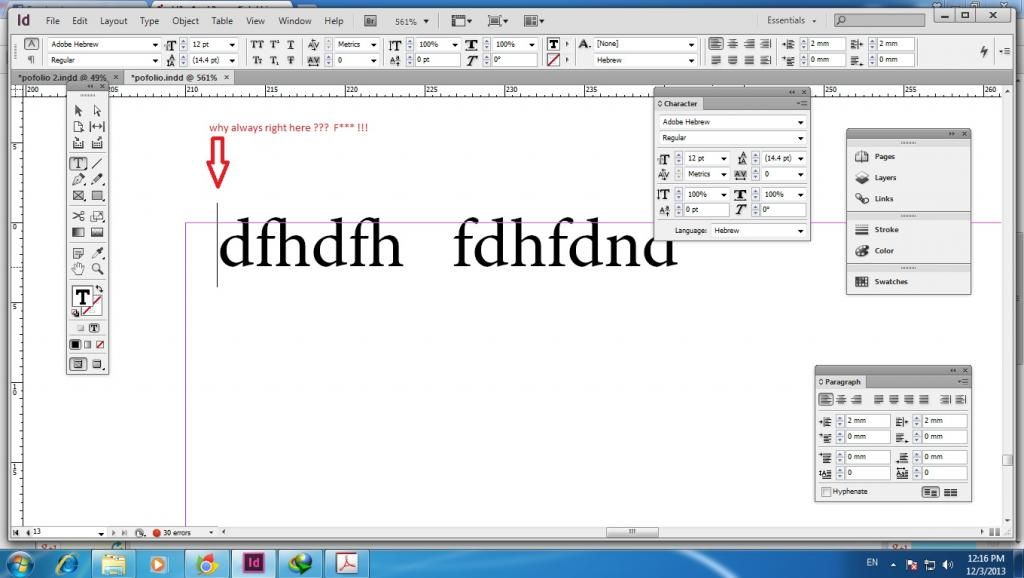
Task: Toggle Superscript in control bar
Action: pos(274,44)
